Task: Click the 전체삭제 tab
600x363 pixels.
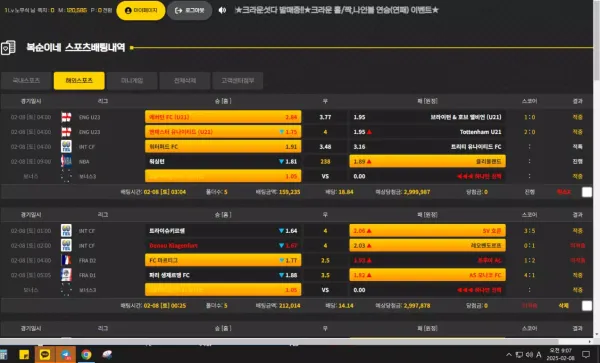Action: click(185, 81)
